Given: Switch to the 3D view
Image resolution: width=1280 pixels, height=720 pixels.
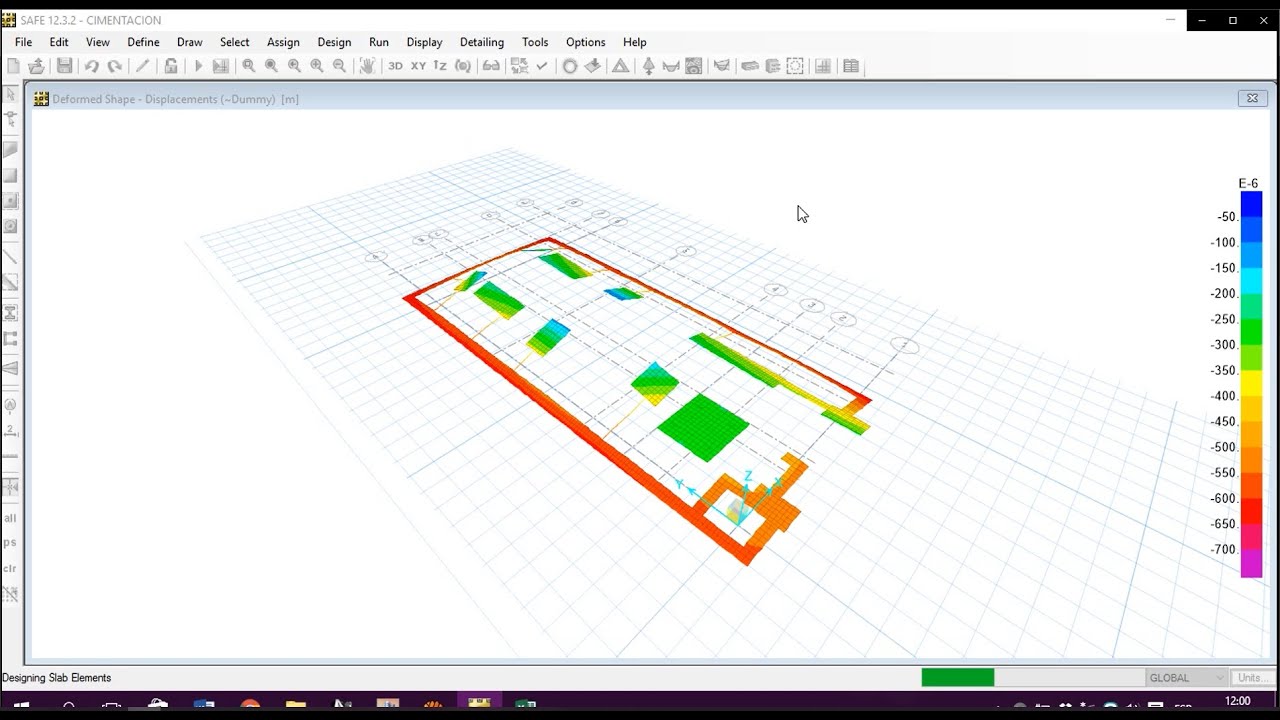Looking at the screenshot, I should pos(395,66).
